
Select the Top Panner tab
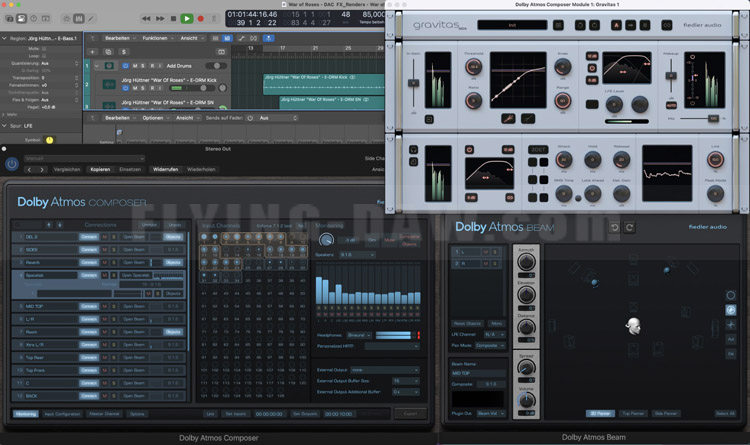click(x=632, y=413)
